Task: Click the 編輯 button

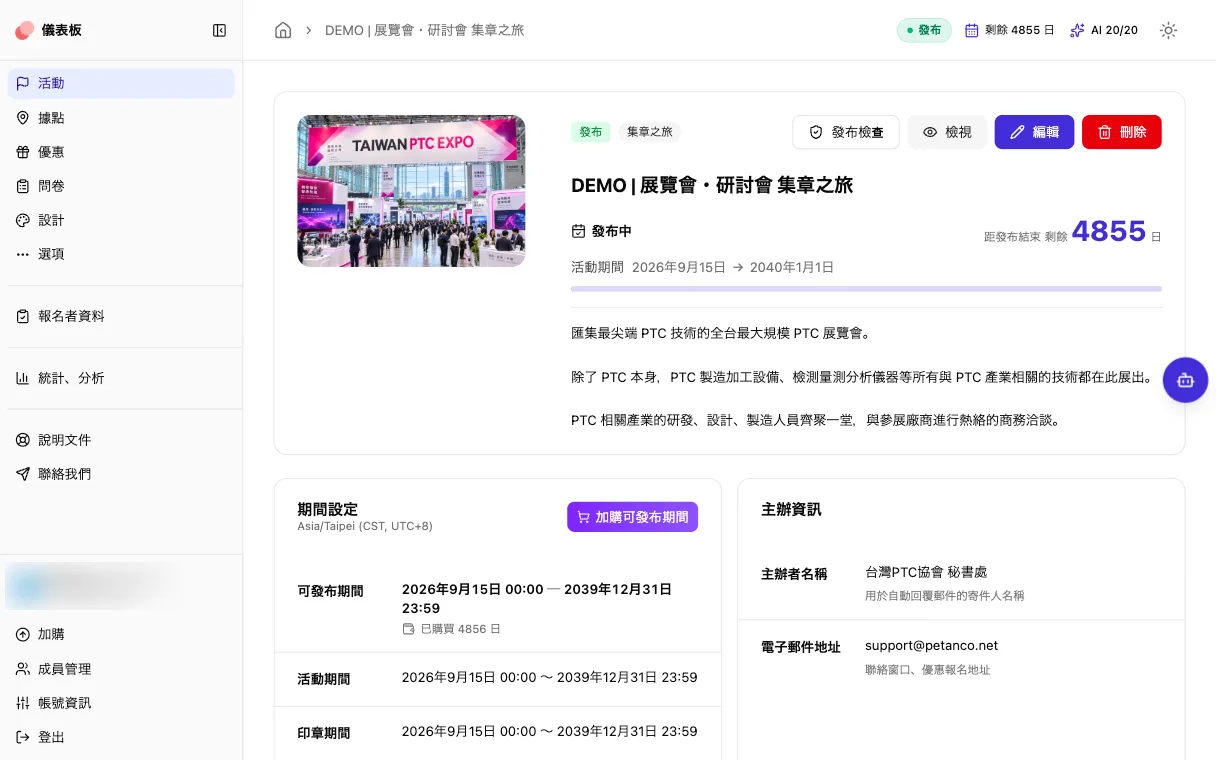Action: click(1034, 132)
